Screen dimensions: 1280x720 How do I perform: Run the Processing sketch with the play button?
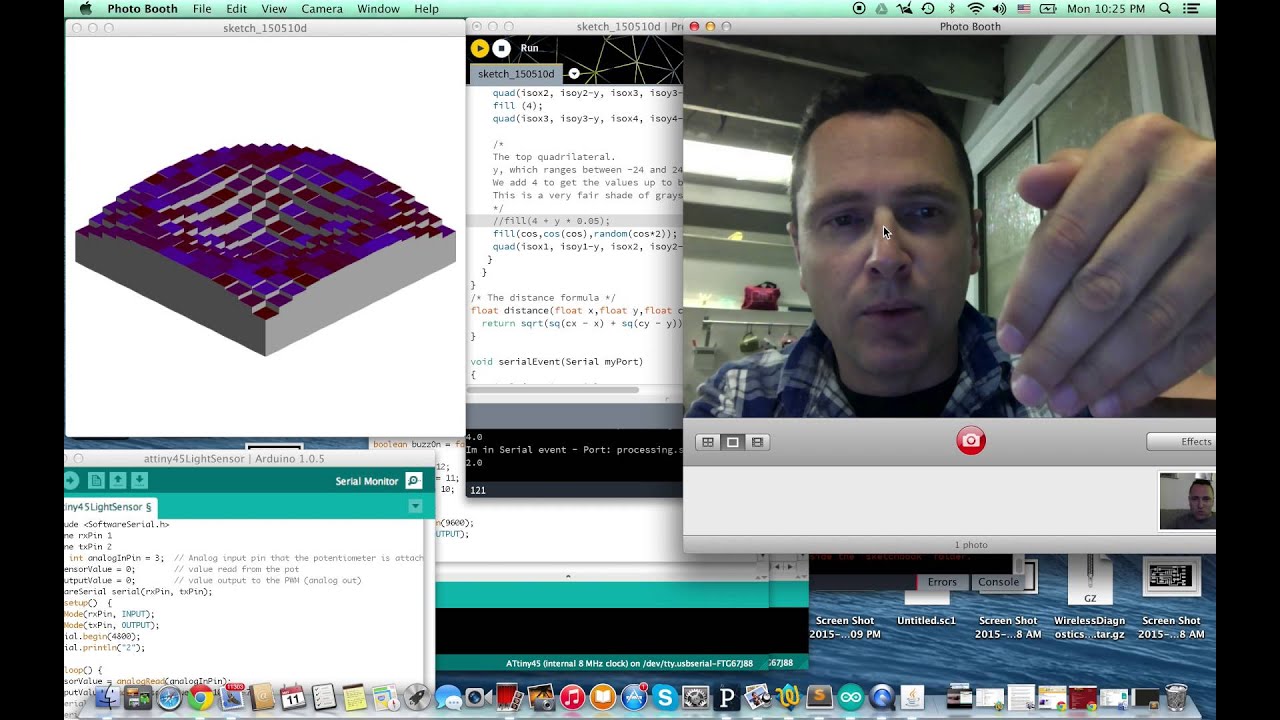[x=479, y=48]
